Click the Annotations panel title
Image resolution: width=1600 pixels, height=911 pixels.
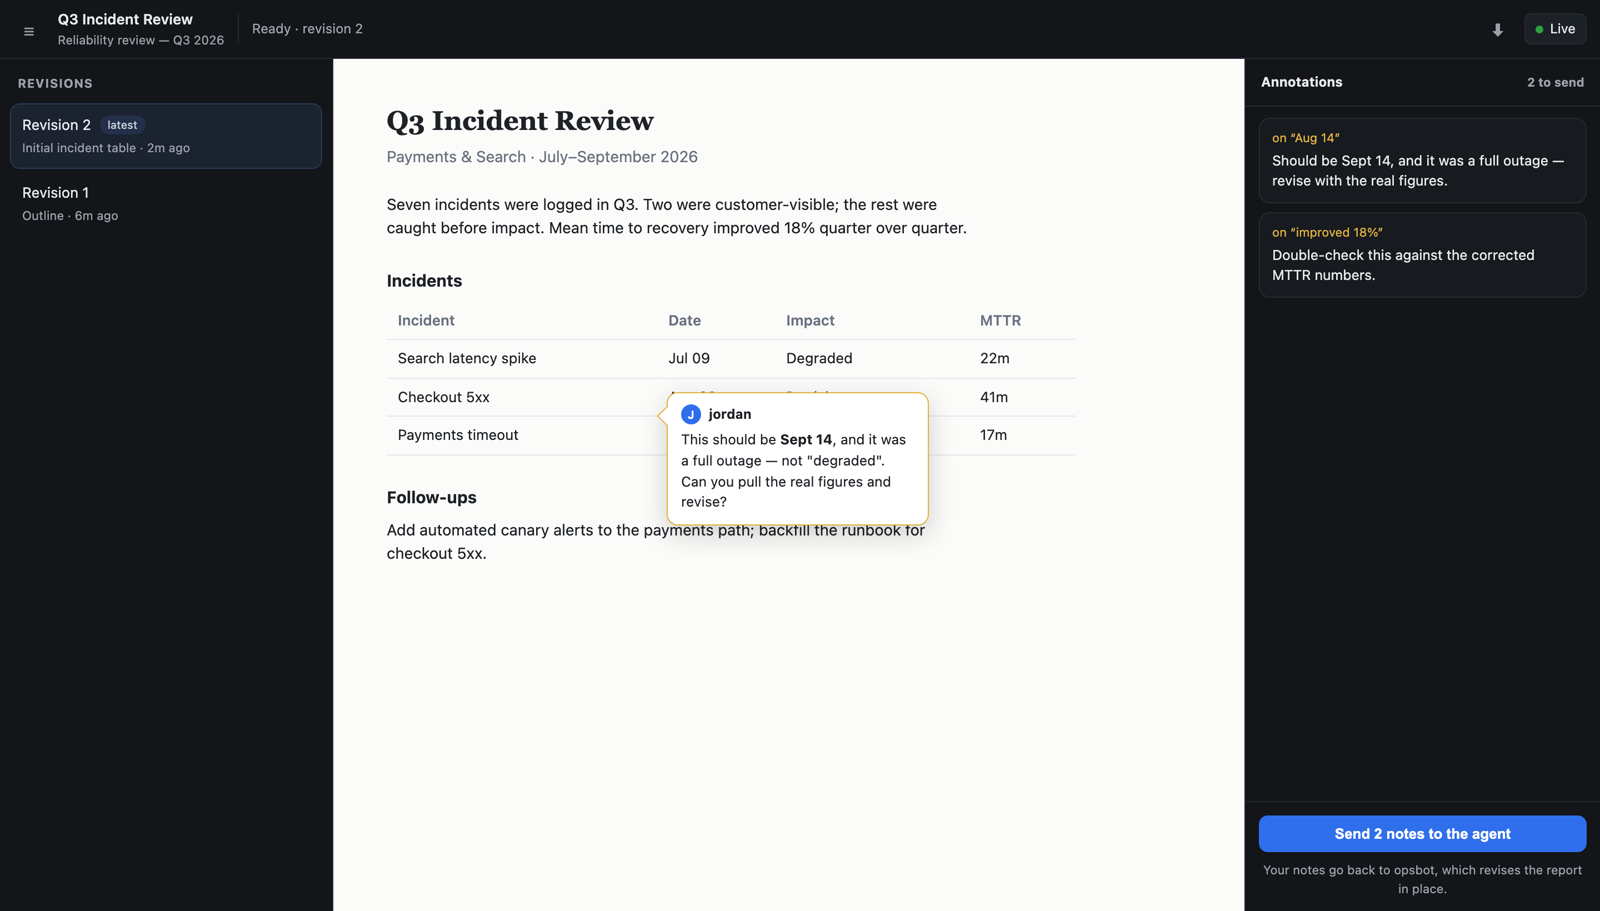coord(1301,82)
